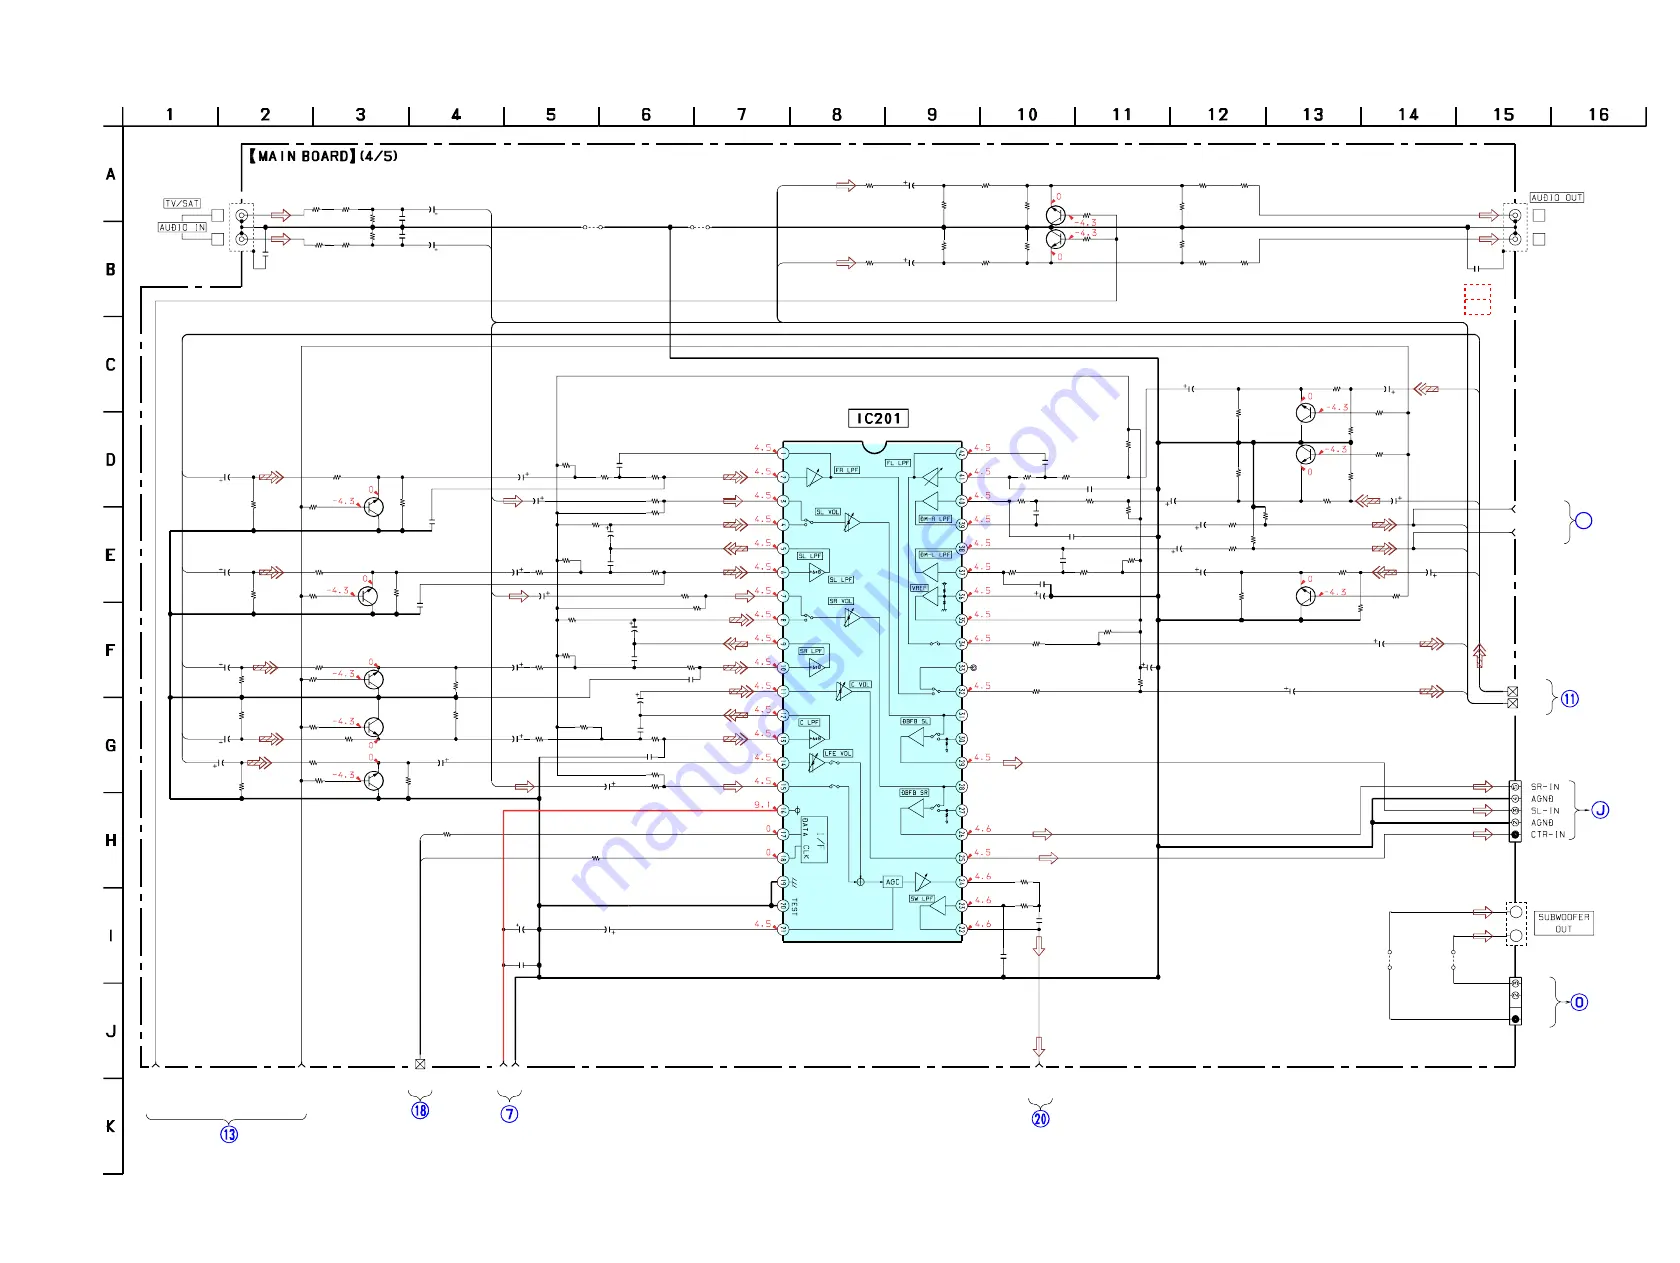The image size is (1680, 1263).
Task: Click the SR-IN connector pin label
Action: click(x=1544, y=787)
